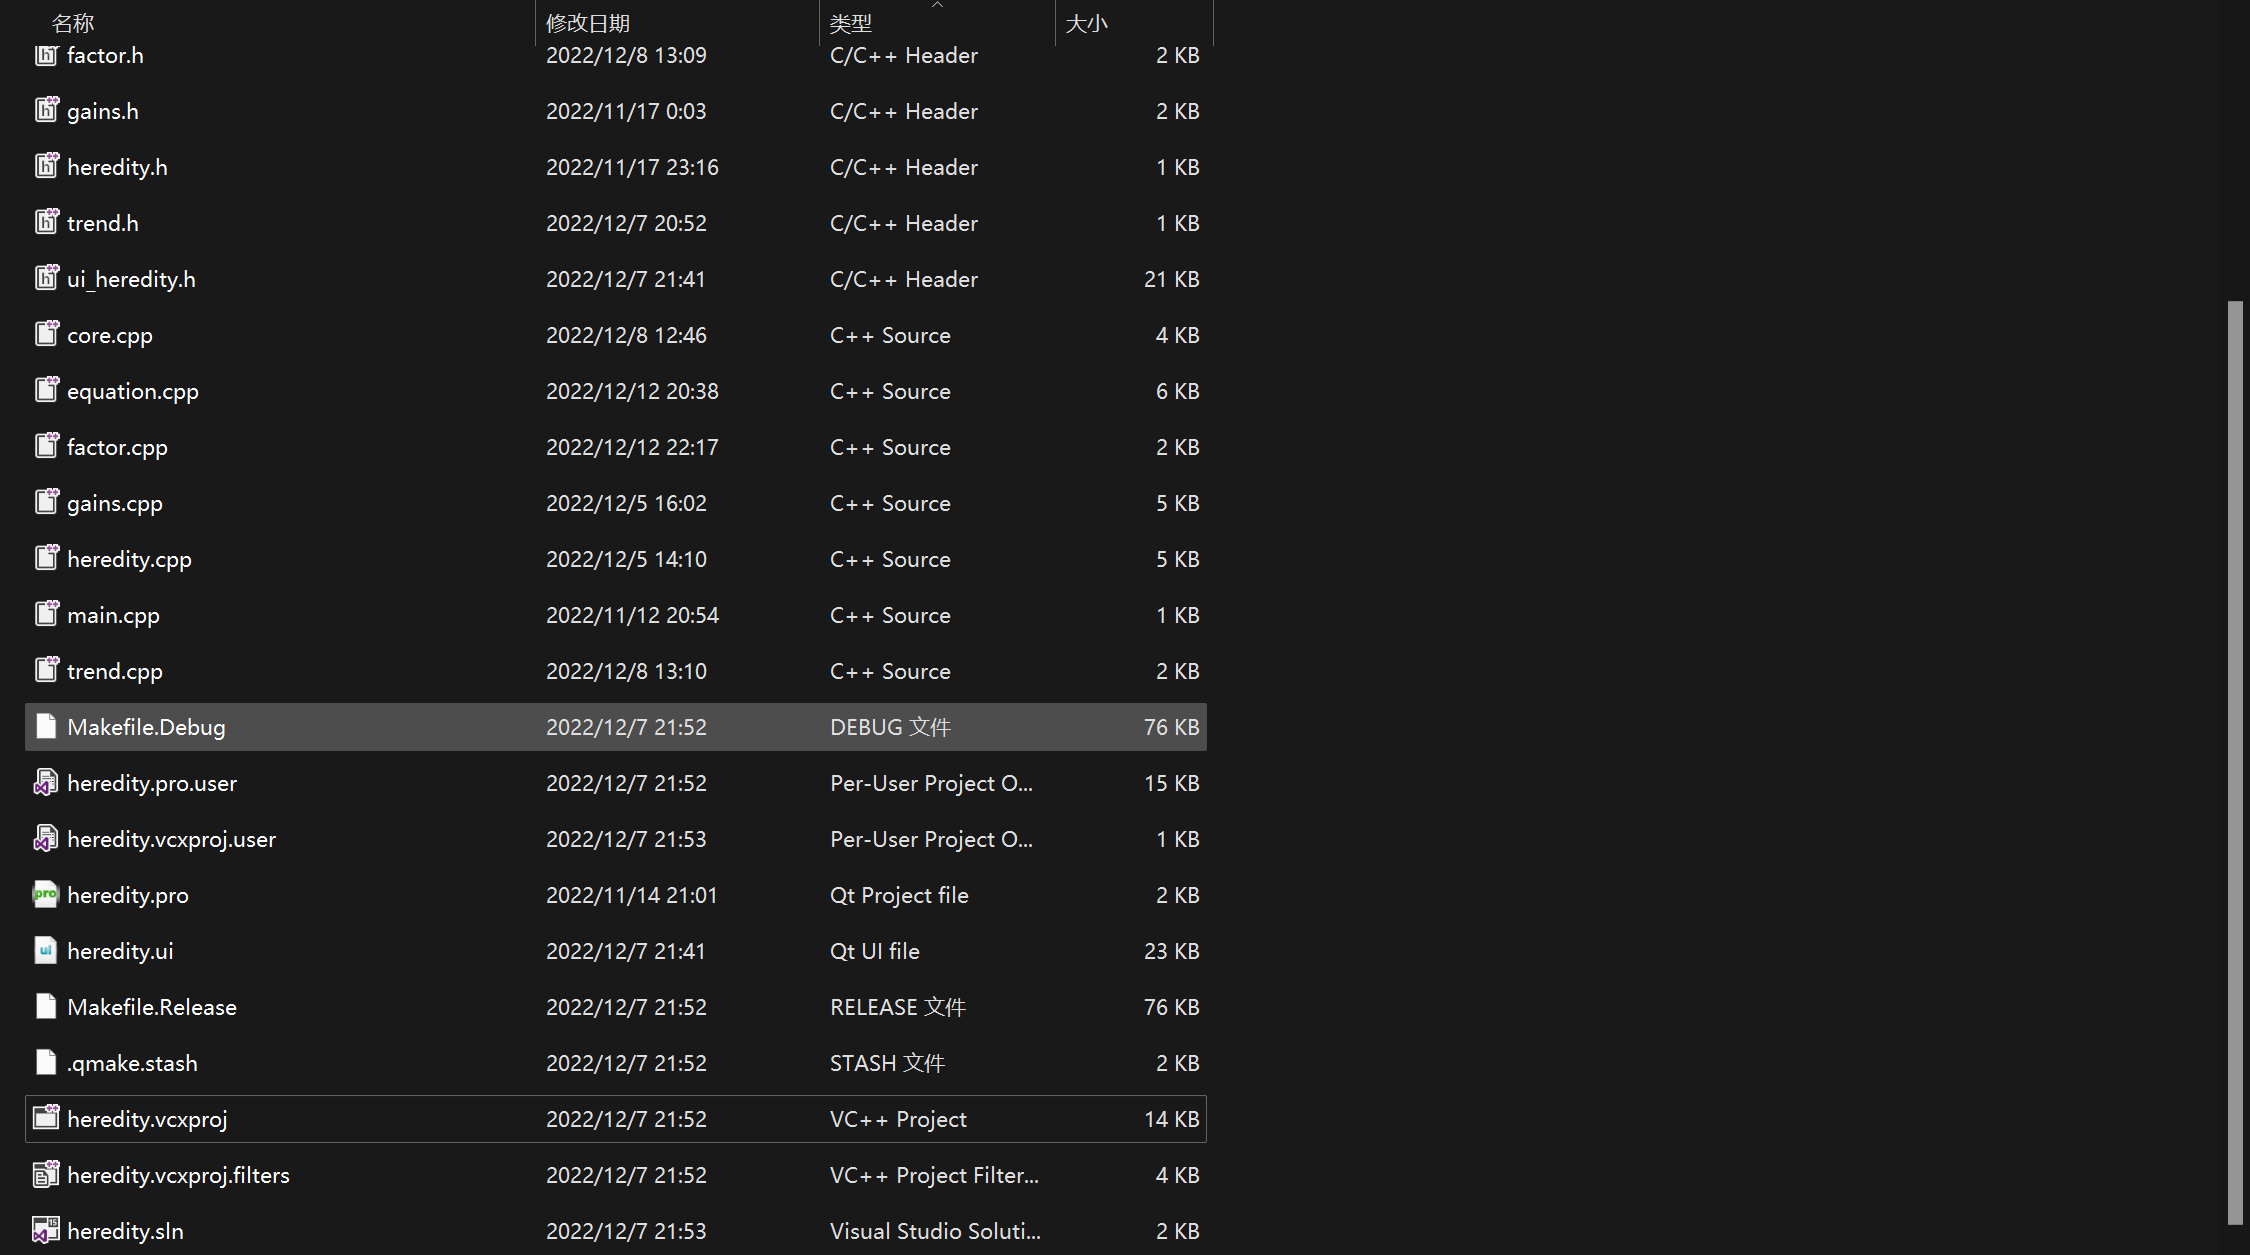This screenshot has height=1255, width=2250.
Task: Click the green heredity.pro Qt project icon
Action: [x=46, y=894]
